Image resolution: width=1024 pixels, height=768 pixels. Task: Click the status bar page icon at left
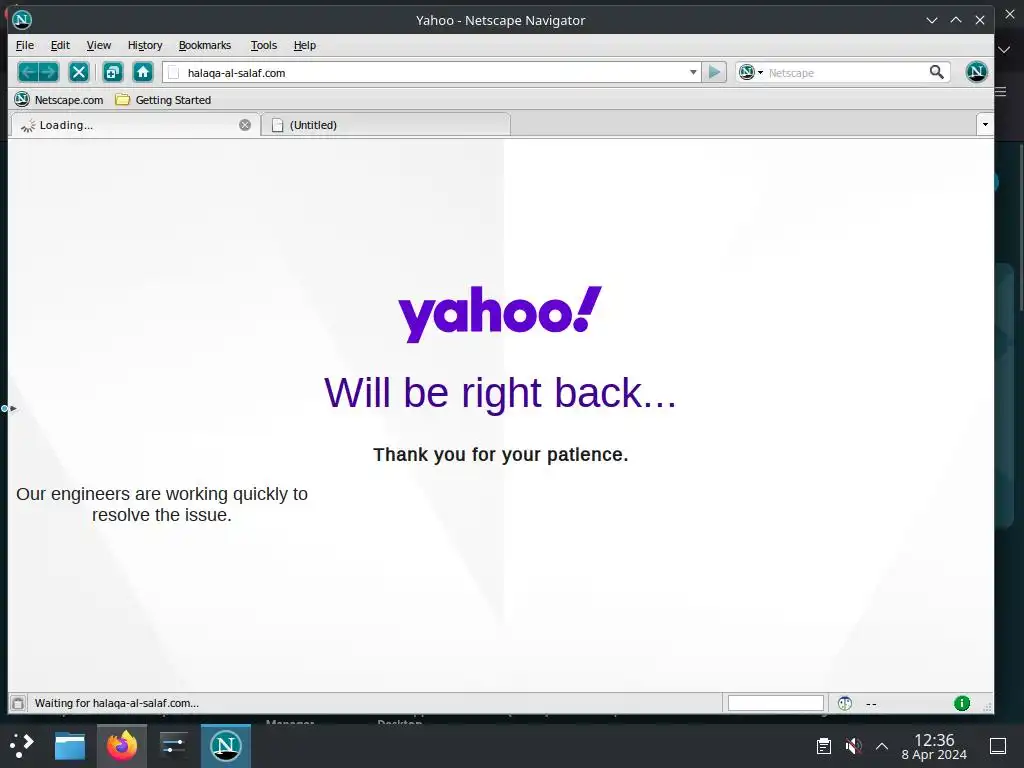[x=18, y=703]
